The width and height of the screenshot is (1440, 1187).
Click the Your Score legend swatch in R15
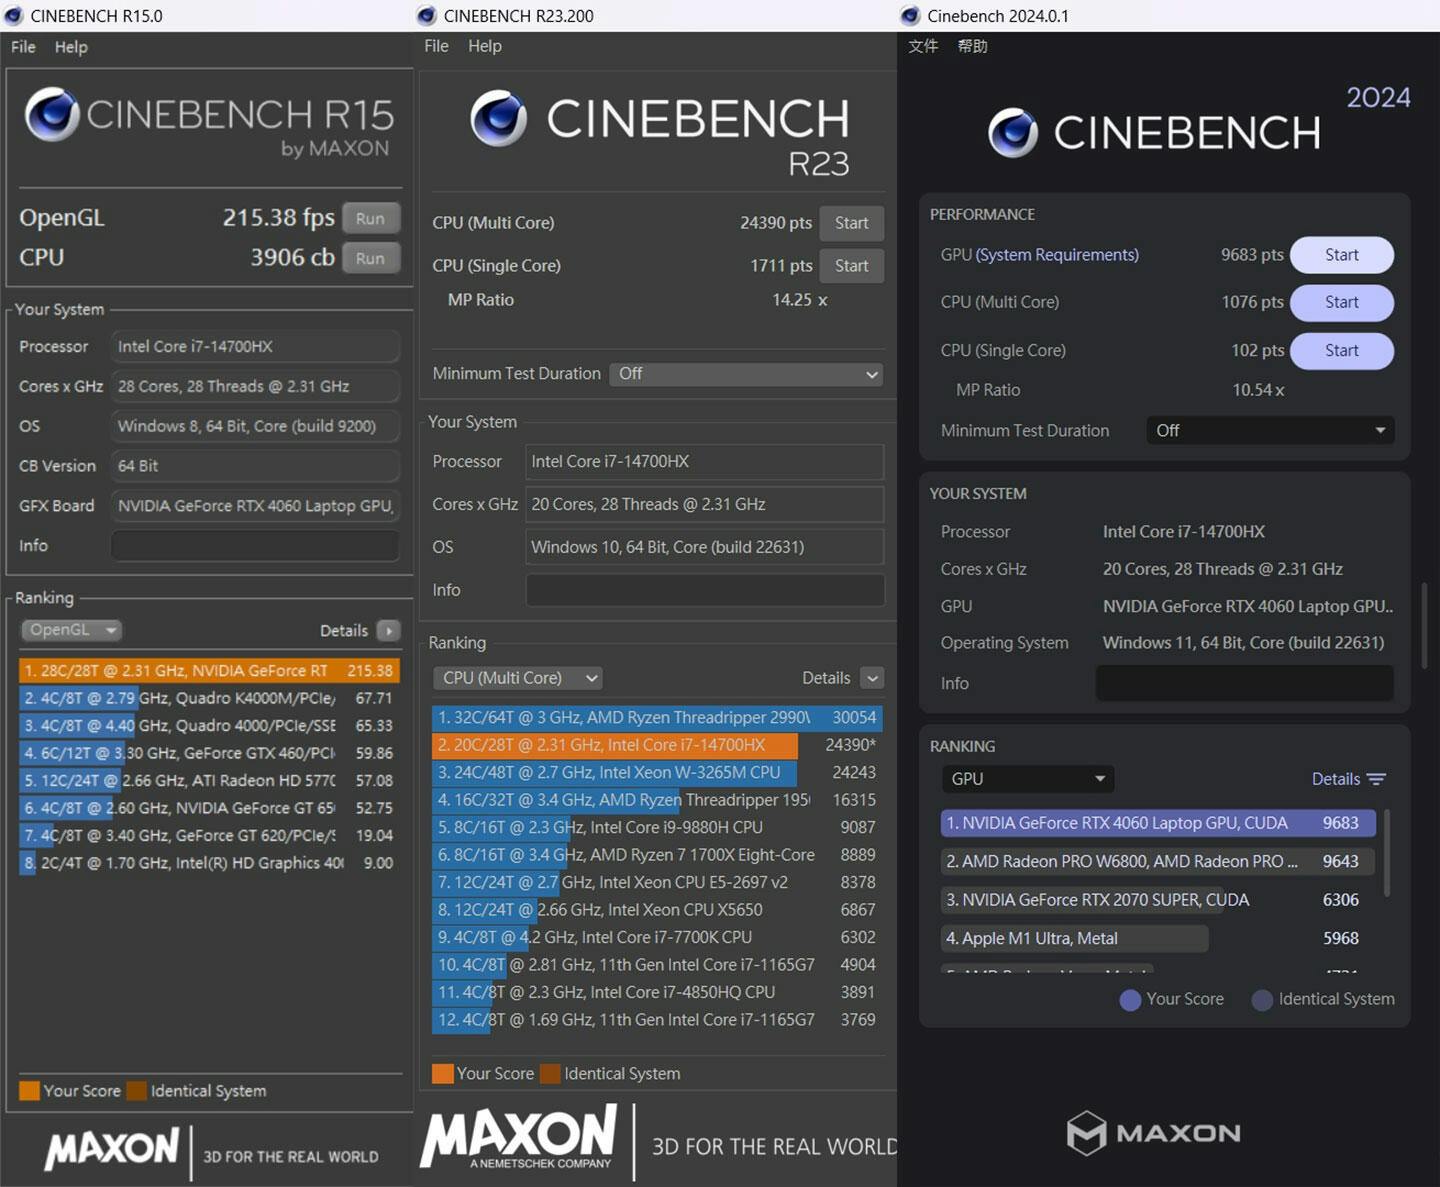click(x=29, y=1091)
